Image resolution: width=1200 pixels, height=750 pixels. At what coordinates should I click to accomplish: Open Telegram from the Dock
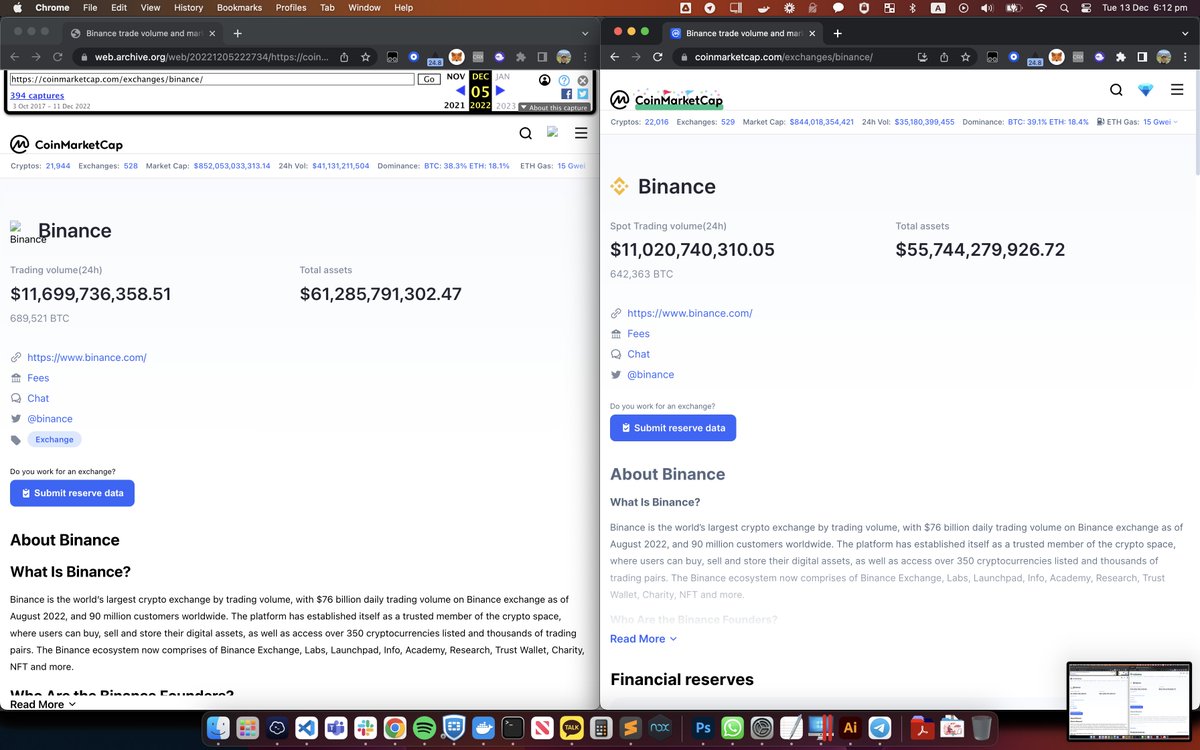click(880, 728)
